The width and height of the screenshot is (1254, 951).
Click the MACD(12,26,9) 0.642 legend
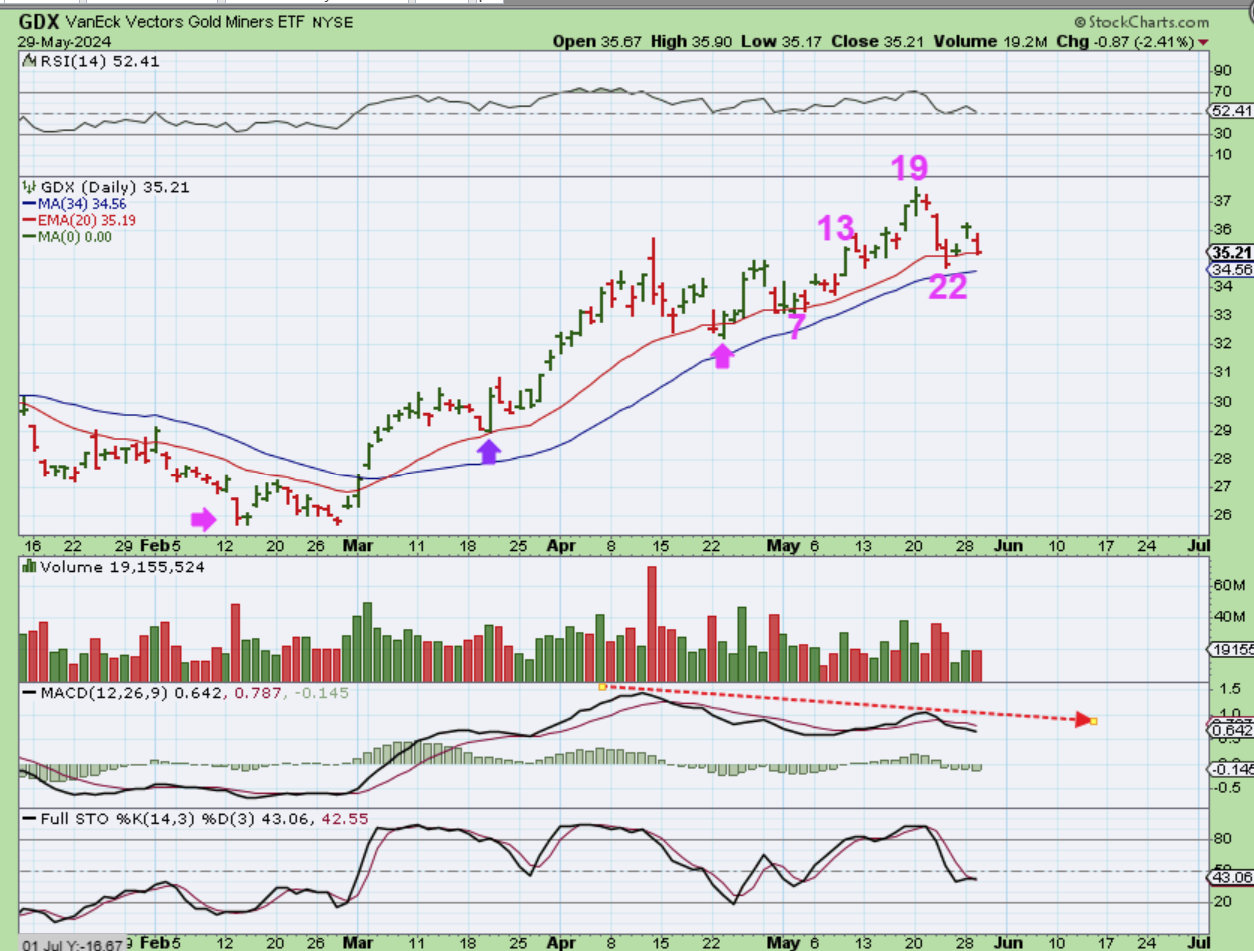125,692
